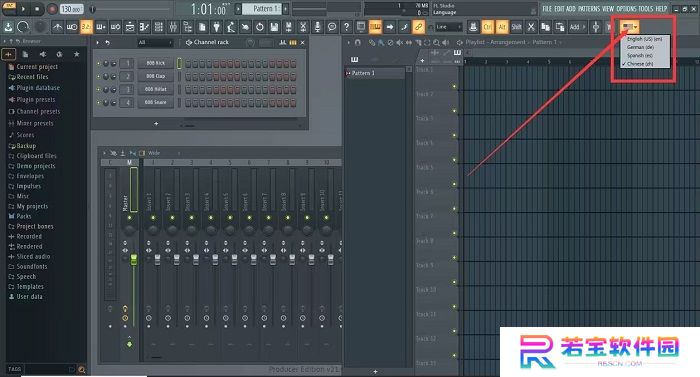Image resolution: width=700 pixels, height=377 pixels.
Task: Toggle the channel rack graph editor icon
Action: (282, 42)
